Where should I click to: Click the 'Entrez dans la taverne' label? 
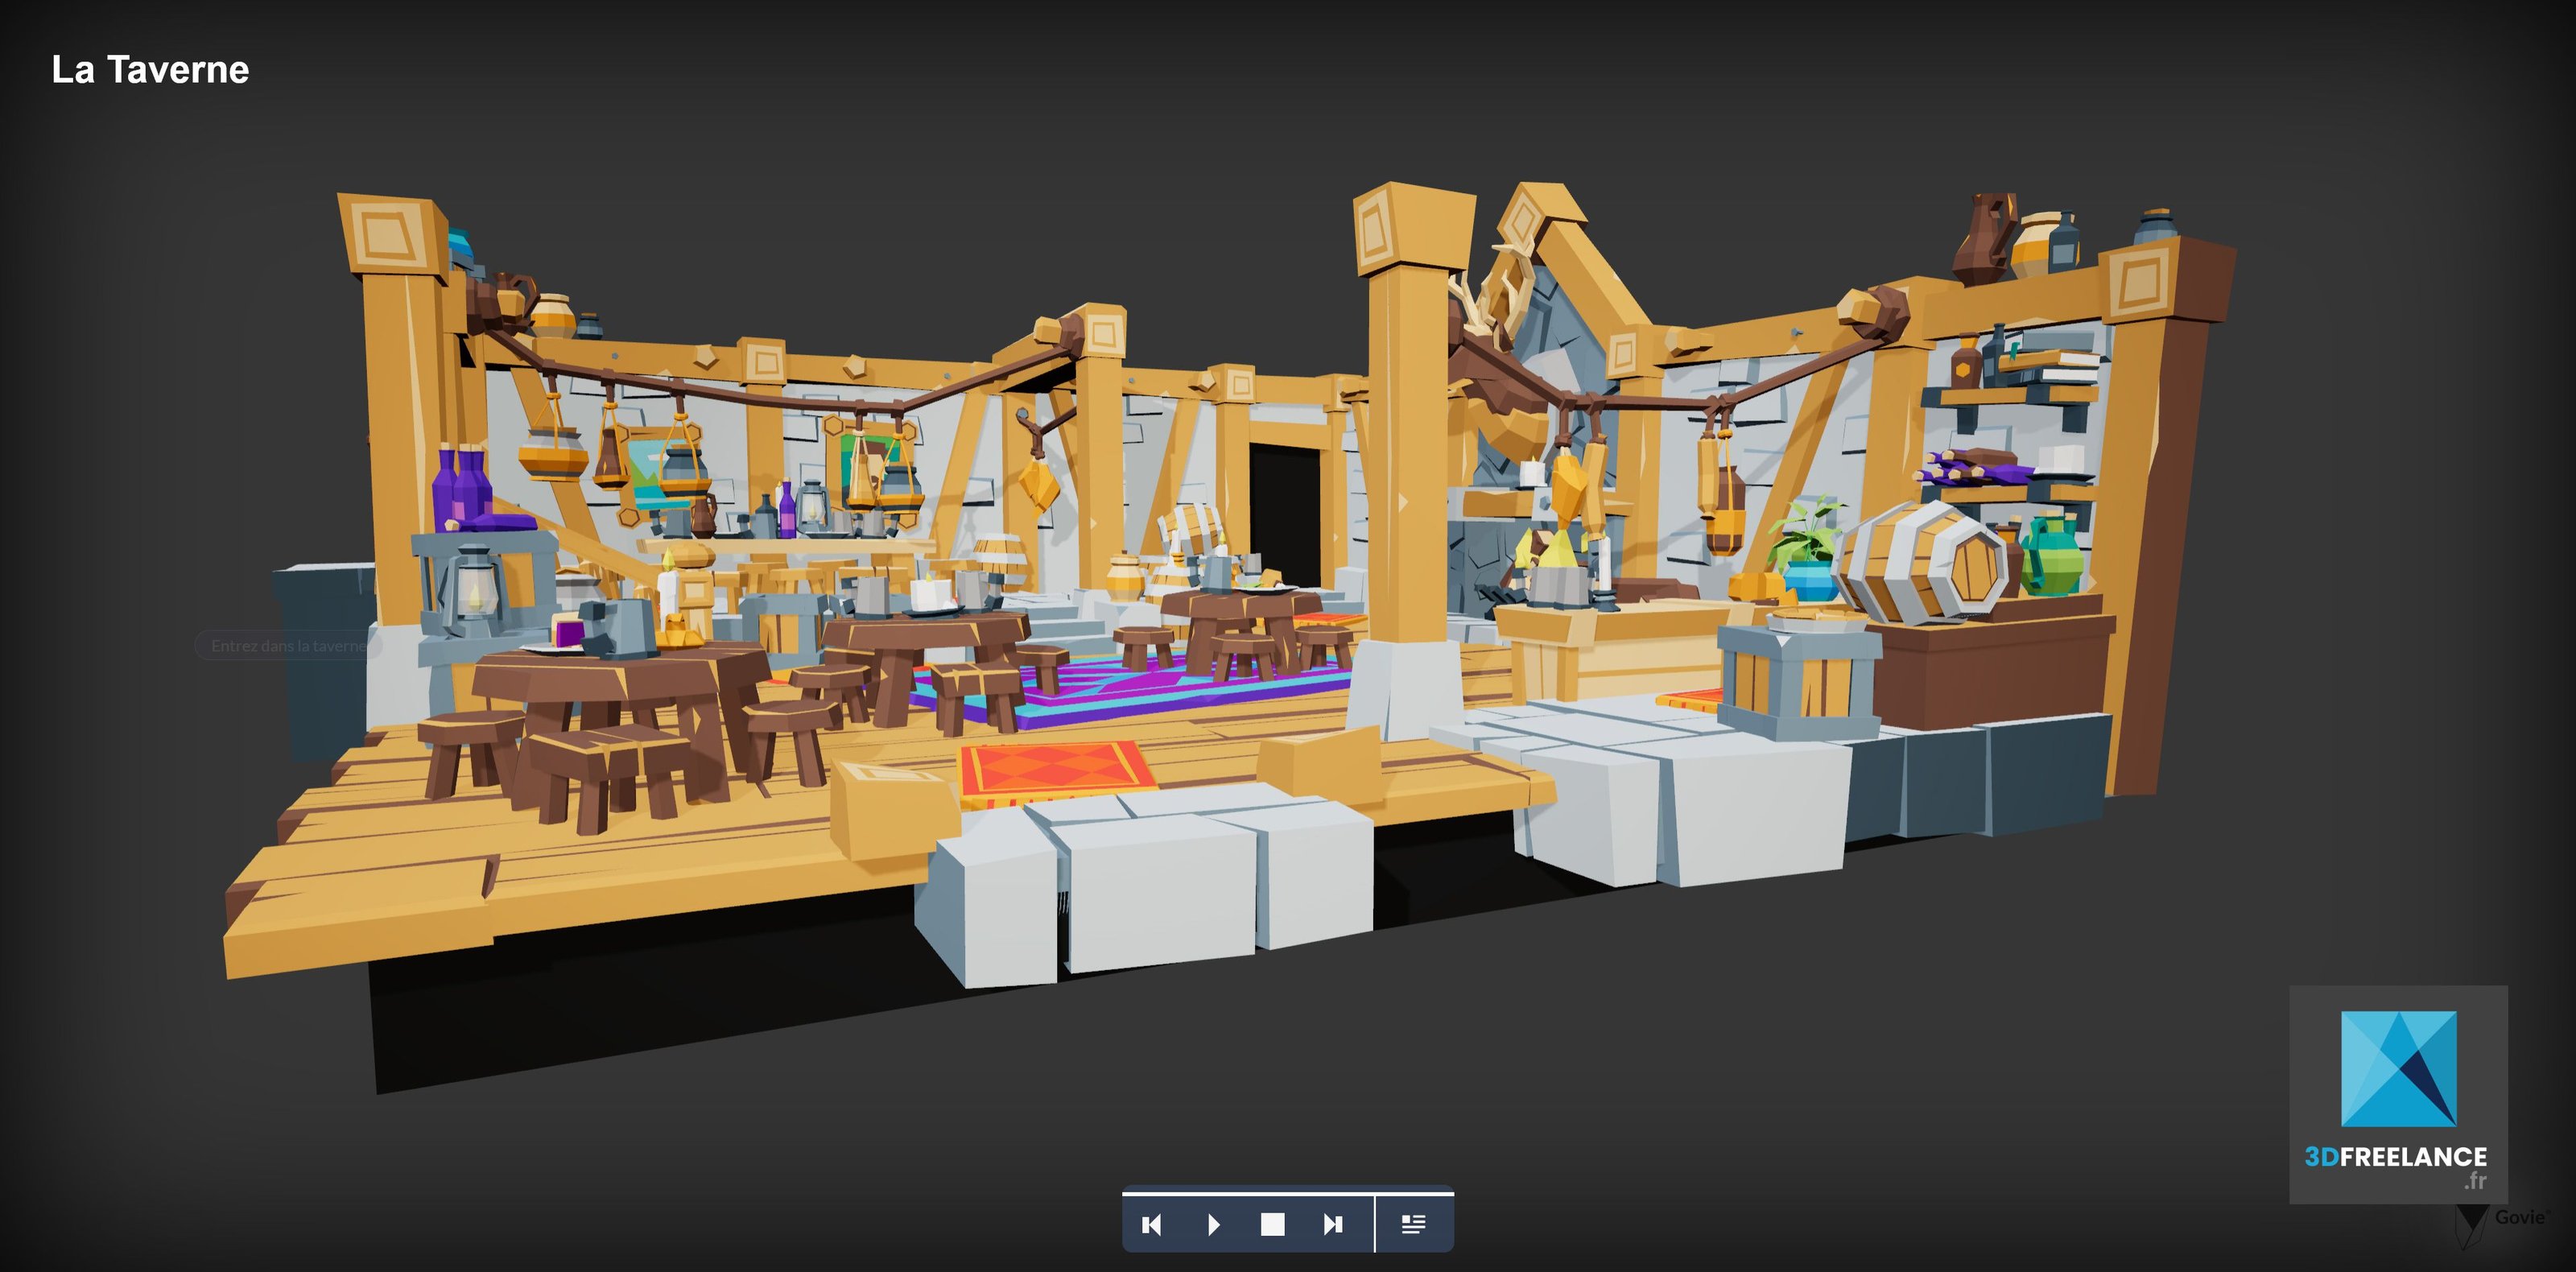click(288, 646)
